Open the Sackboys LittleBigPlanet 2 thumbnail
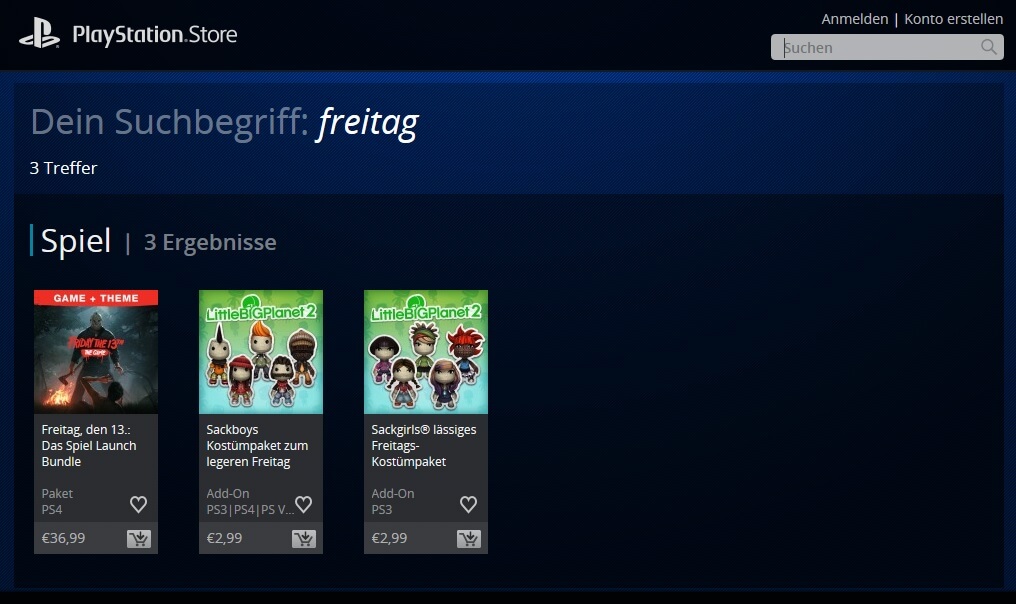The height and width of the screenshot is (604, 1016). point(261,352)
